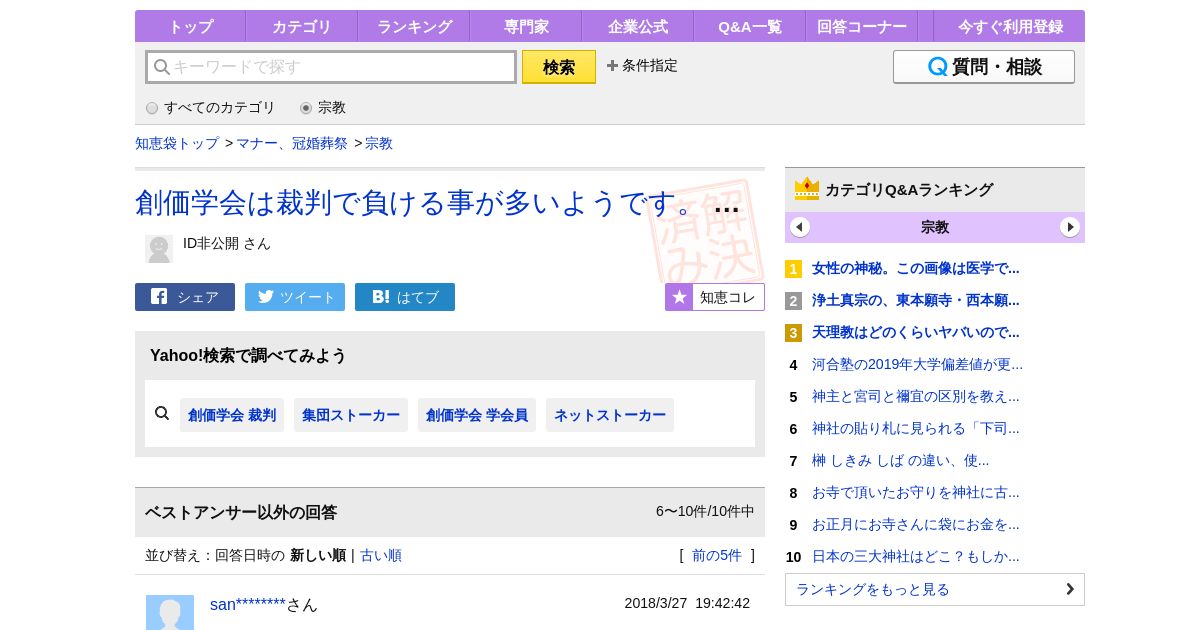Click the magnifier icon beside suggested searches
The image size is (1200, 630).
coord(162,413)
